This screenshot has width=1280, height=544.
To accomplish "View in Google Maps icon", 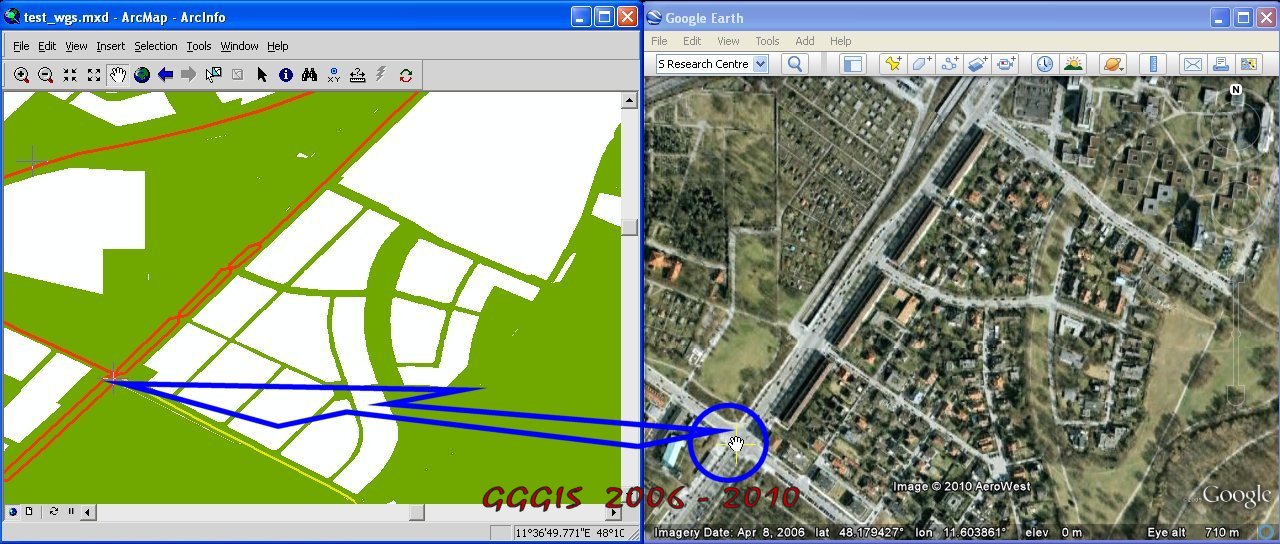I will 1248,64.
